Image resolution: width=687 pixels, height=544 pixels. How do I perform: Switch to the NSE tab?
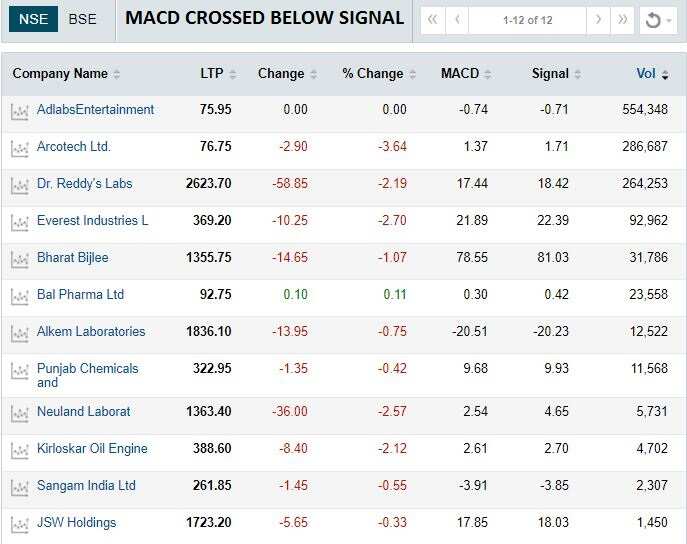tap(33, 19)
